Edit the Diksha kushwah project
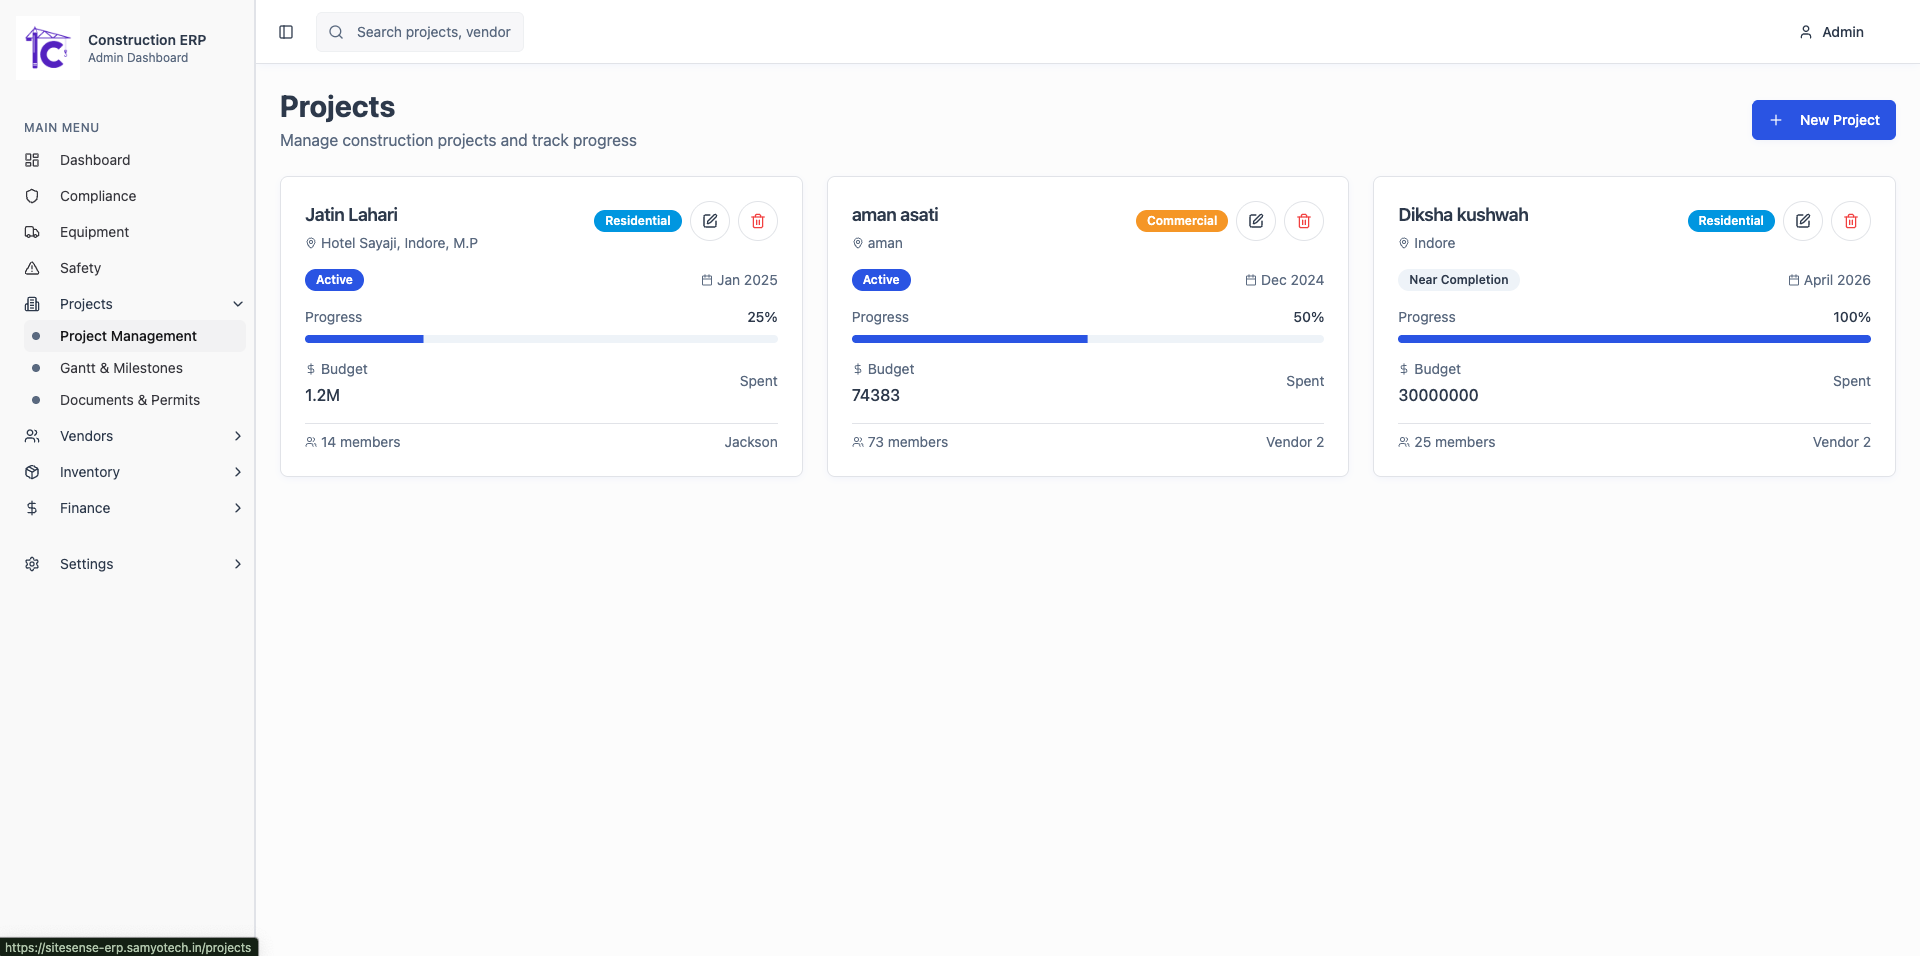This screenshot has height=956, width=1920. tap(1803, 221)
